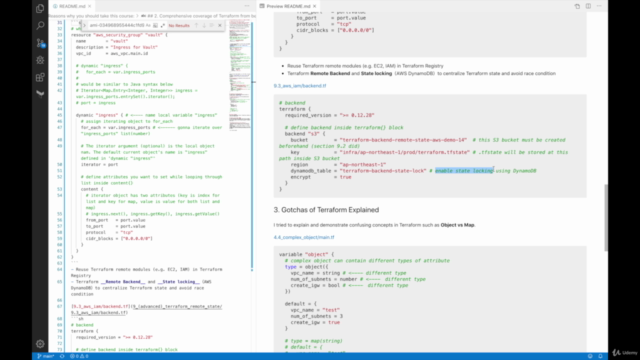Viewport: 640px width, 360px height.
Task: Open the Manage gear at bottom of activity bar
Action: pyautogui.click(x=40, y=344)
